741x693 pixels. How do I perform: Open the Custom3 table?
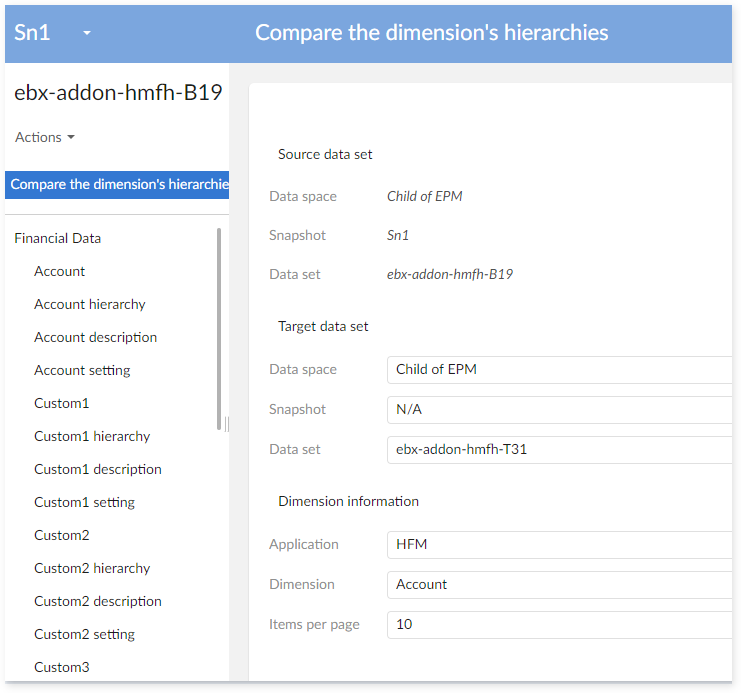click(61, 667)
